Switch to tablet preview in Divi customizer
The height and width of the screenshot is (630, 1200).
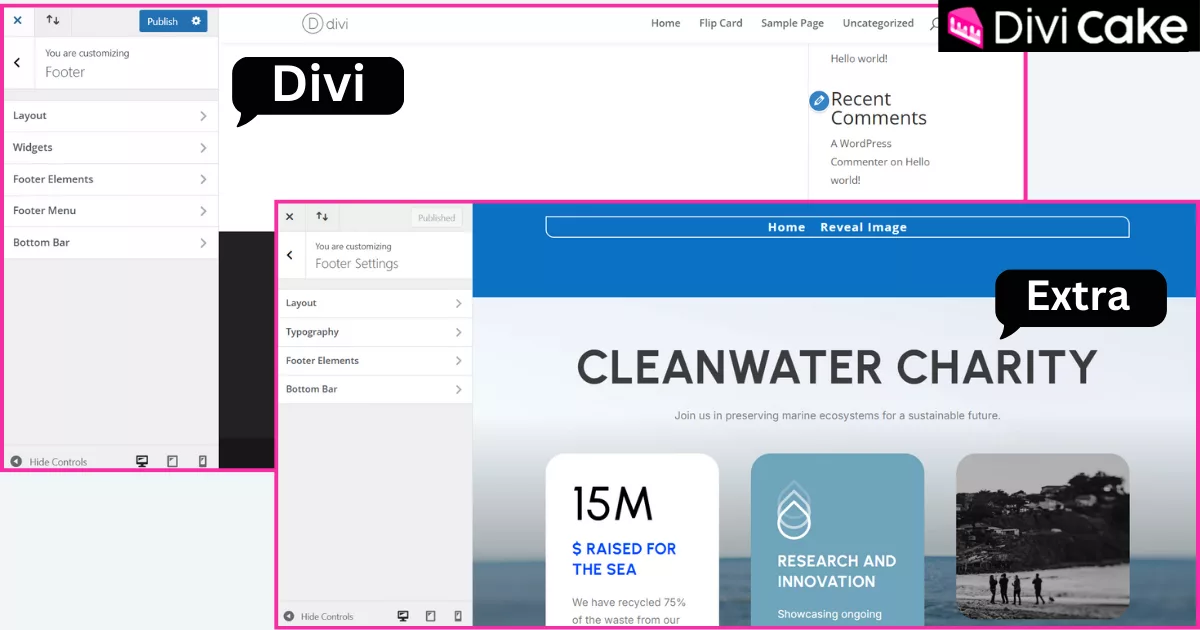point(172,462)
